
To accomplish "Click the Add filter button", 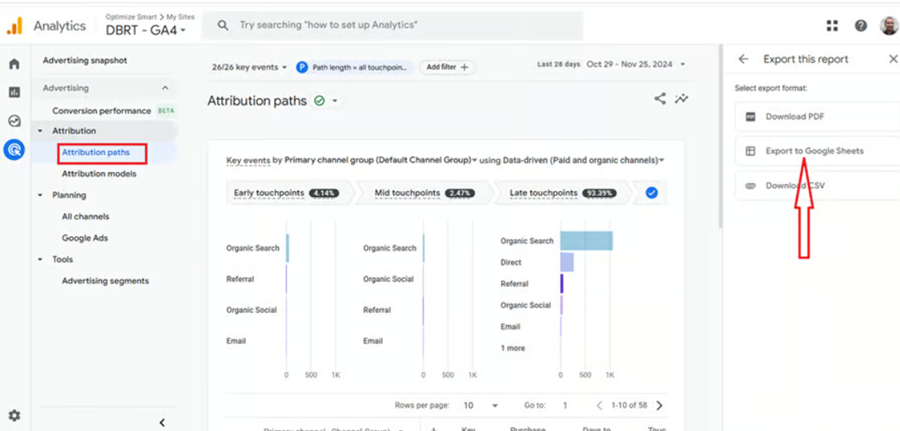I will pos(447,67).
